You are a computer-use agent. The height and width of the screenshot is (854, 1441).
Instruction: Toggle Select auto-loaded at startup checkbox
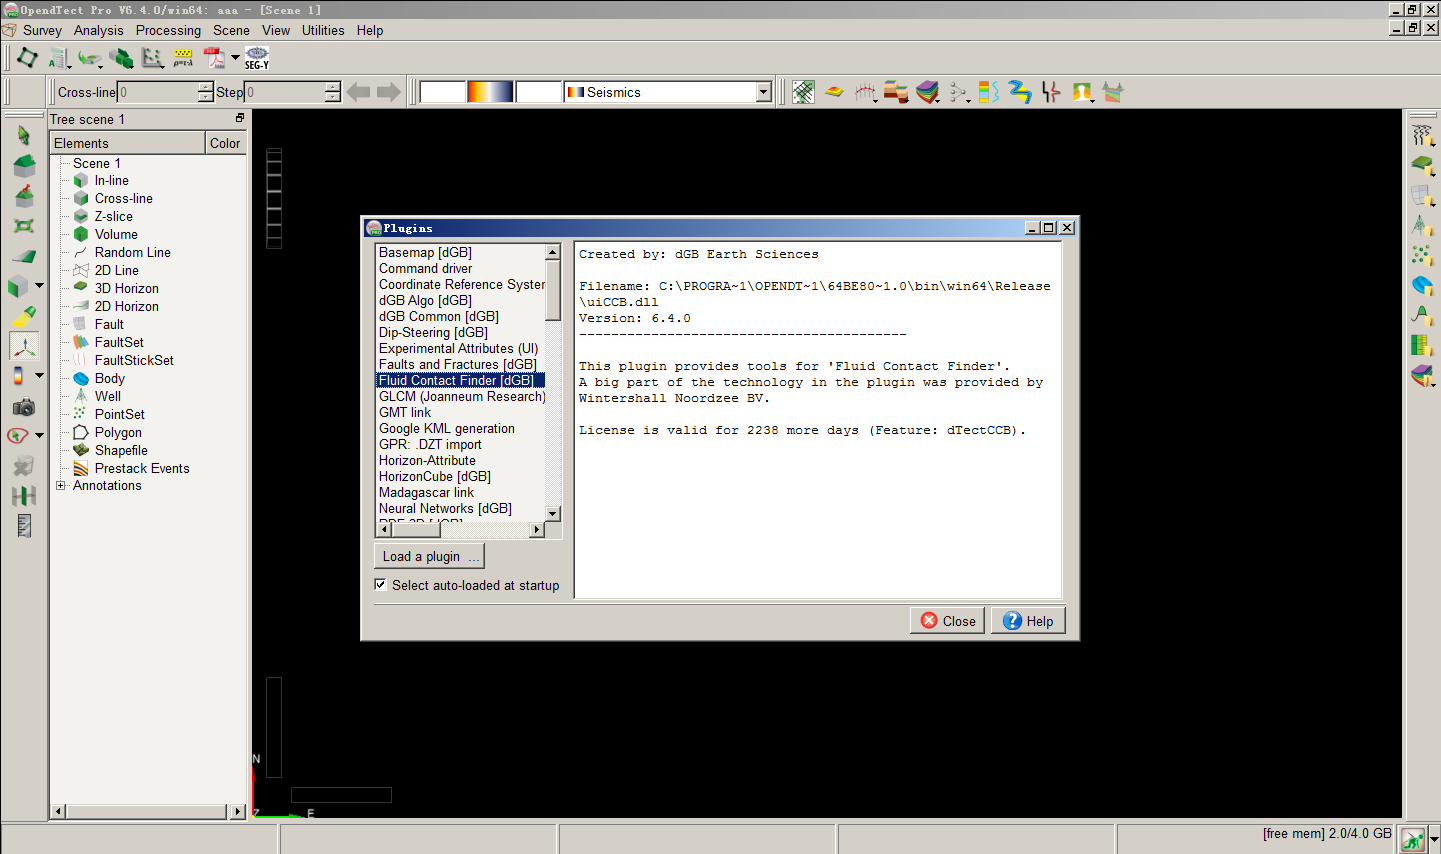381,585
